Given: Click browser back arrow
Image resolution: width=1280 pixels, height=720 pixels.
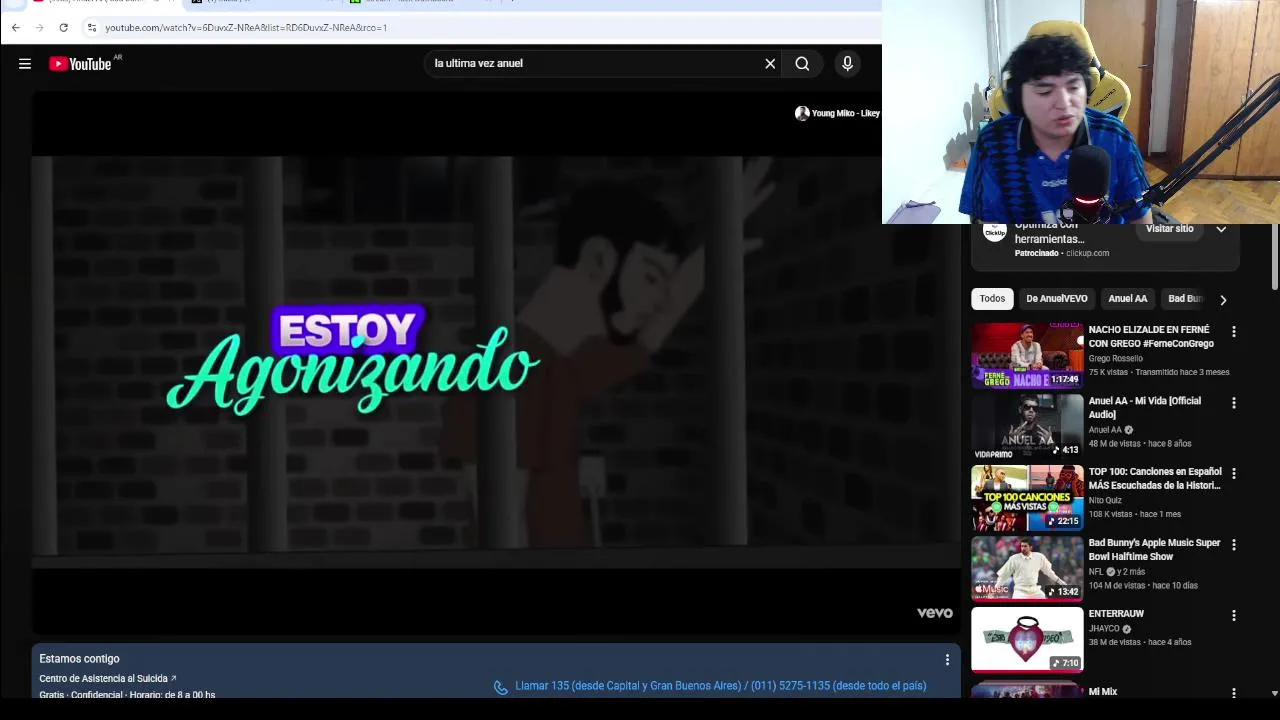Looking at the screenshot, I should (16, 27).
